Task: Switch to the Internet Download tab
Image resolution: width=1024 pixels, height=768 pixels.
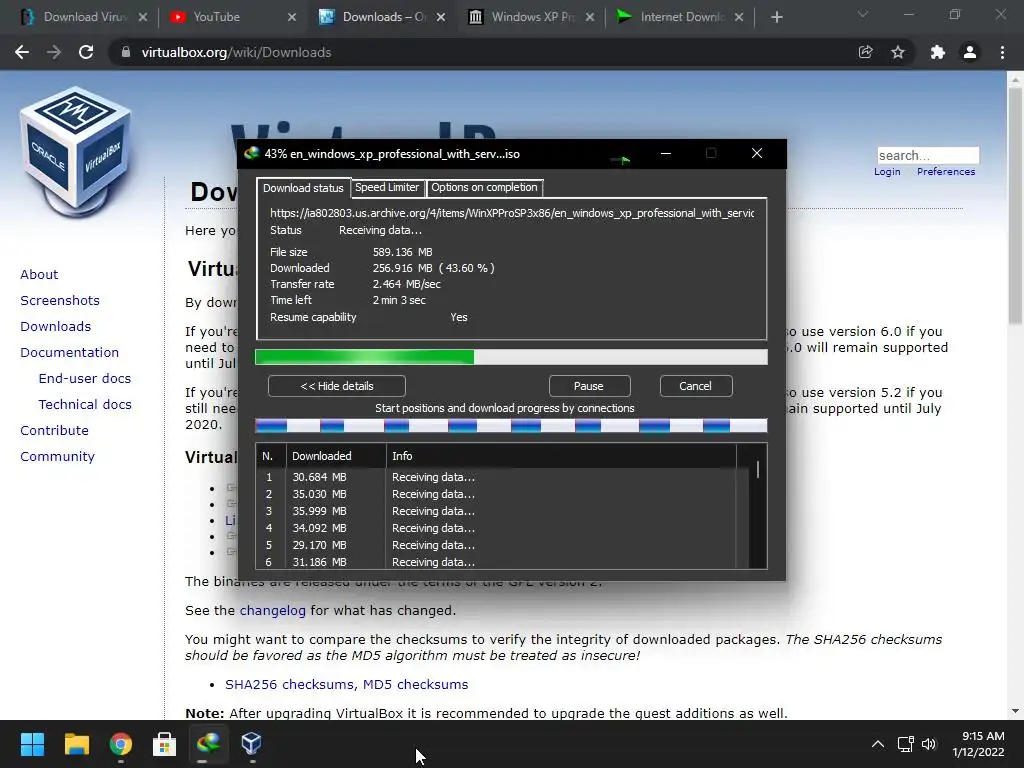Action: pos(681,17)
